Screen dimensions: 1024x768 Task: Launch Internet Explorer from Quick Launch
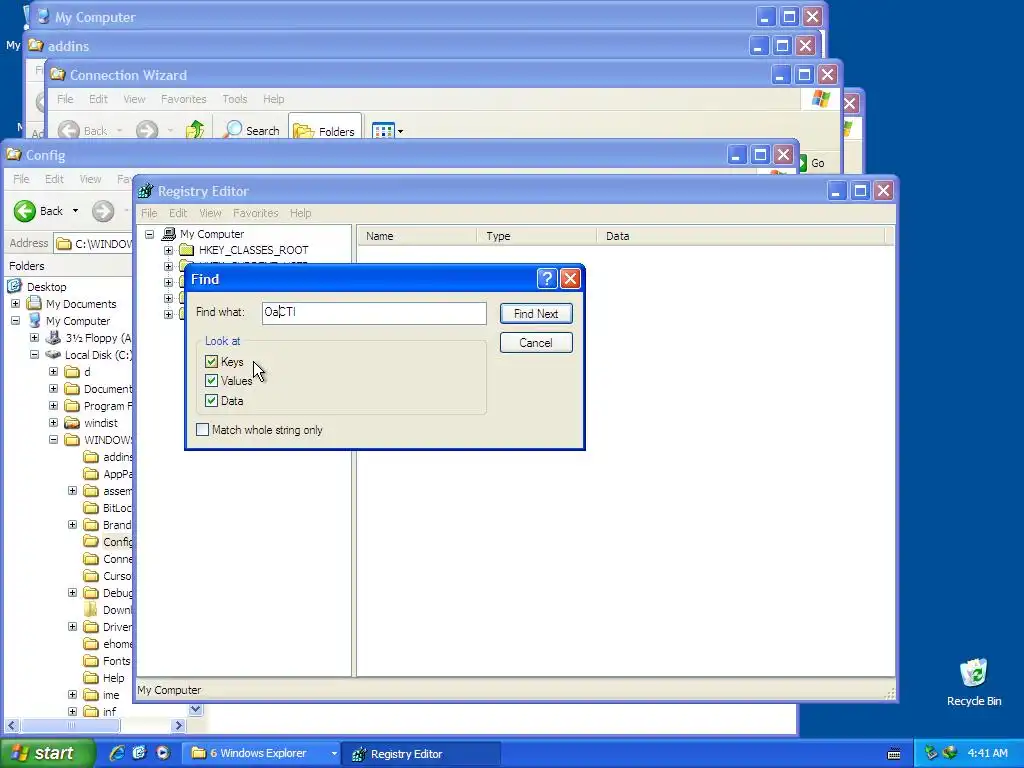pos(117,753)
